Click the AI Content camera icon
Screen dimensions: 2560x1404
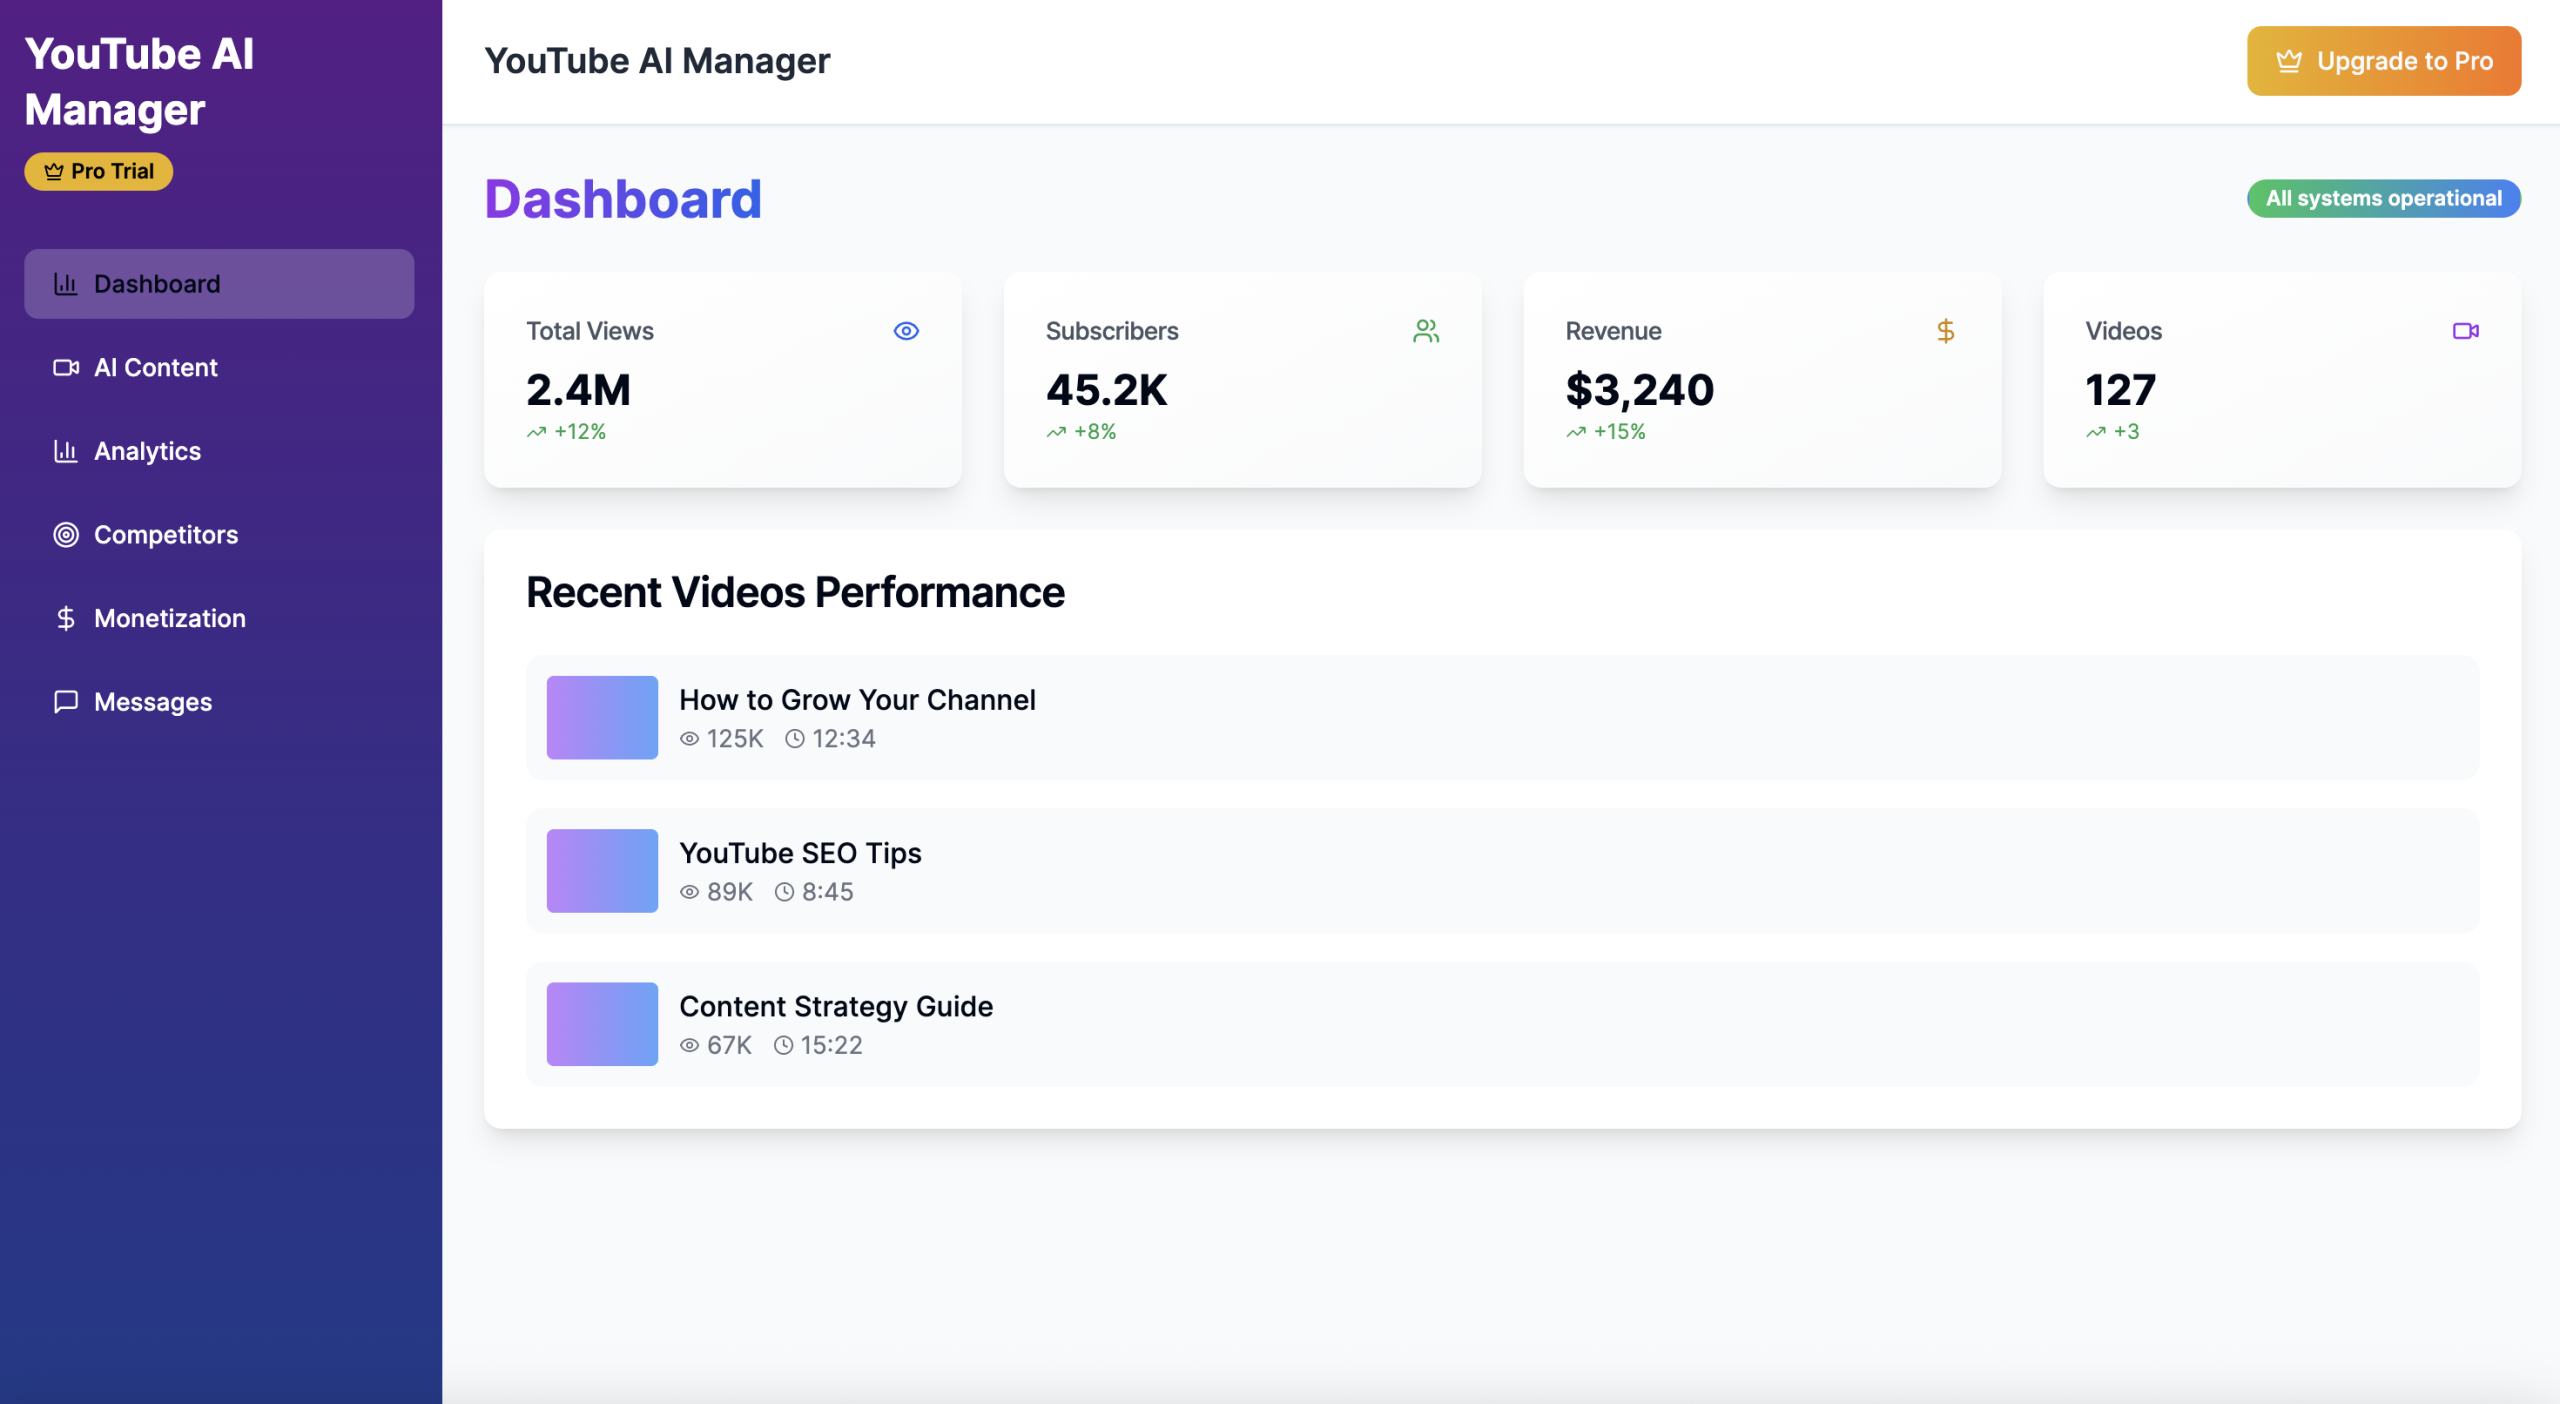tap(66, 368)
